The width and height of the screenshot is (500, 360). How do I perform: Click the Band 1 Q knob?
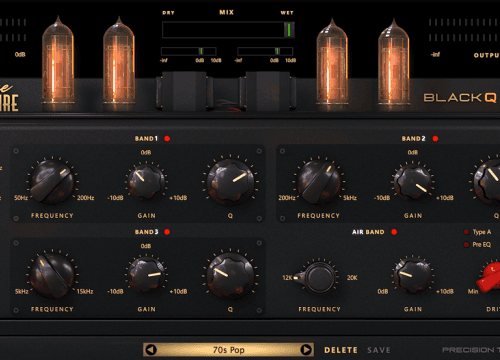pos(230,182)
